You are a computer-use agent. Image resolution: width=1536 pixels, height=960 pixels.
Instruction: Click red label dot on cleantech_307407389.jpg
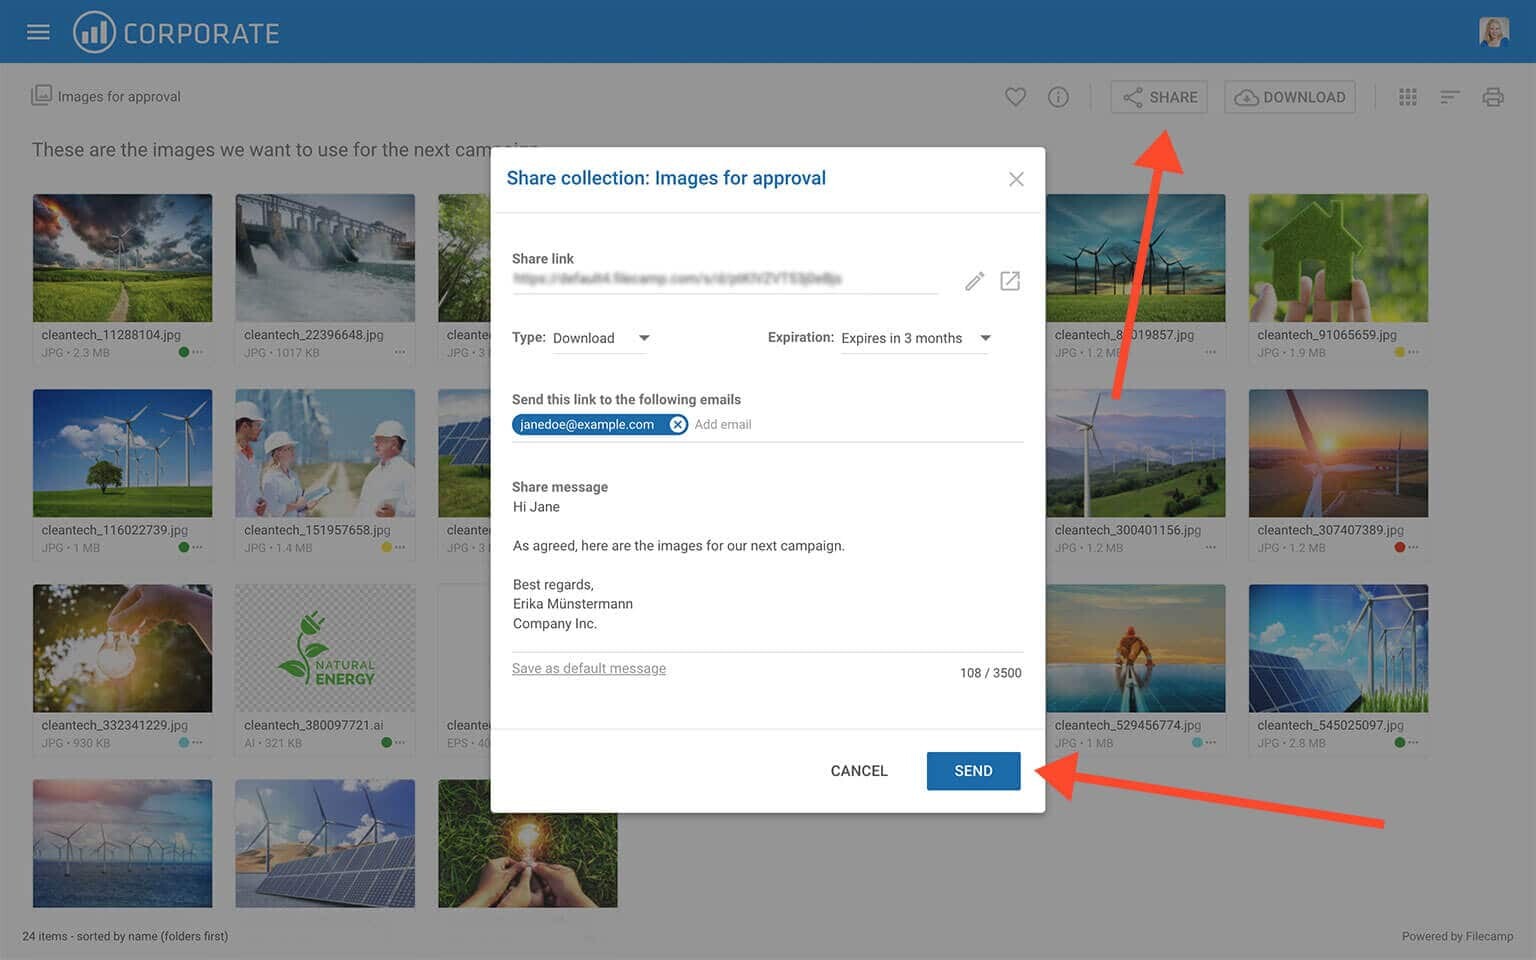[1399, 547]
